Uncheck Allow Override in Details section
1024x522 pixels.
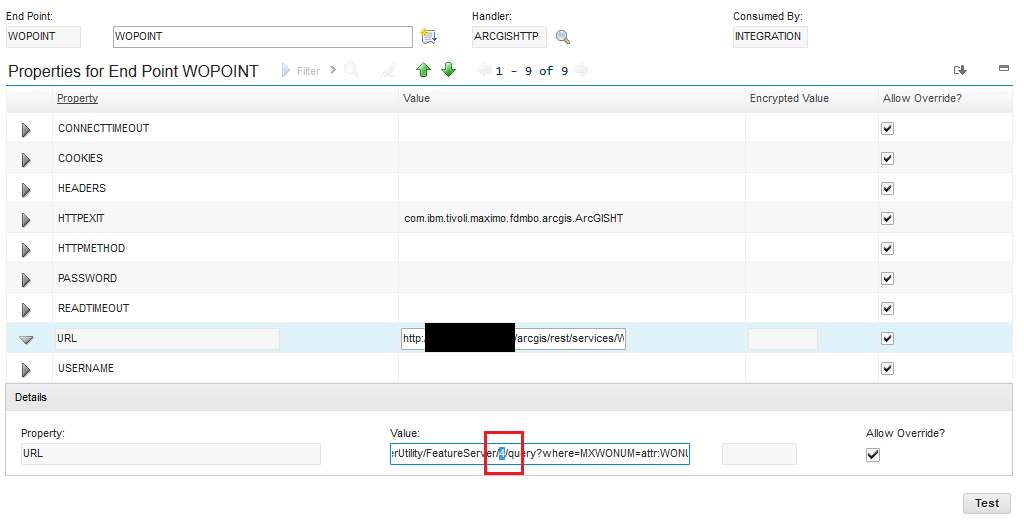pos(873,455)
